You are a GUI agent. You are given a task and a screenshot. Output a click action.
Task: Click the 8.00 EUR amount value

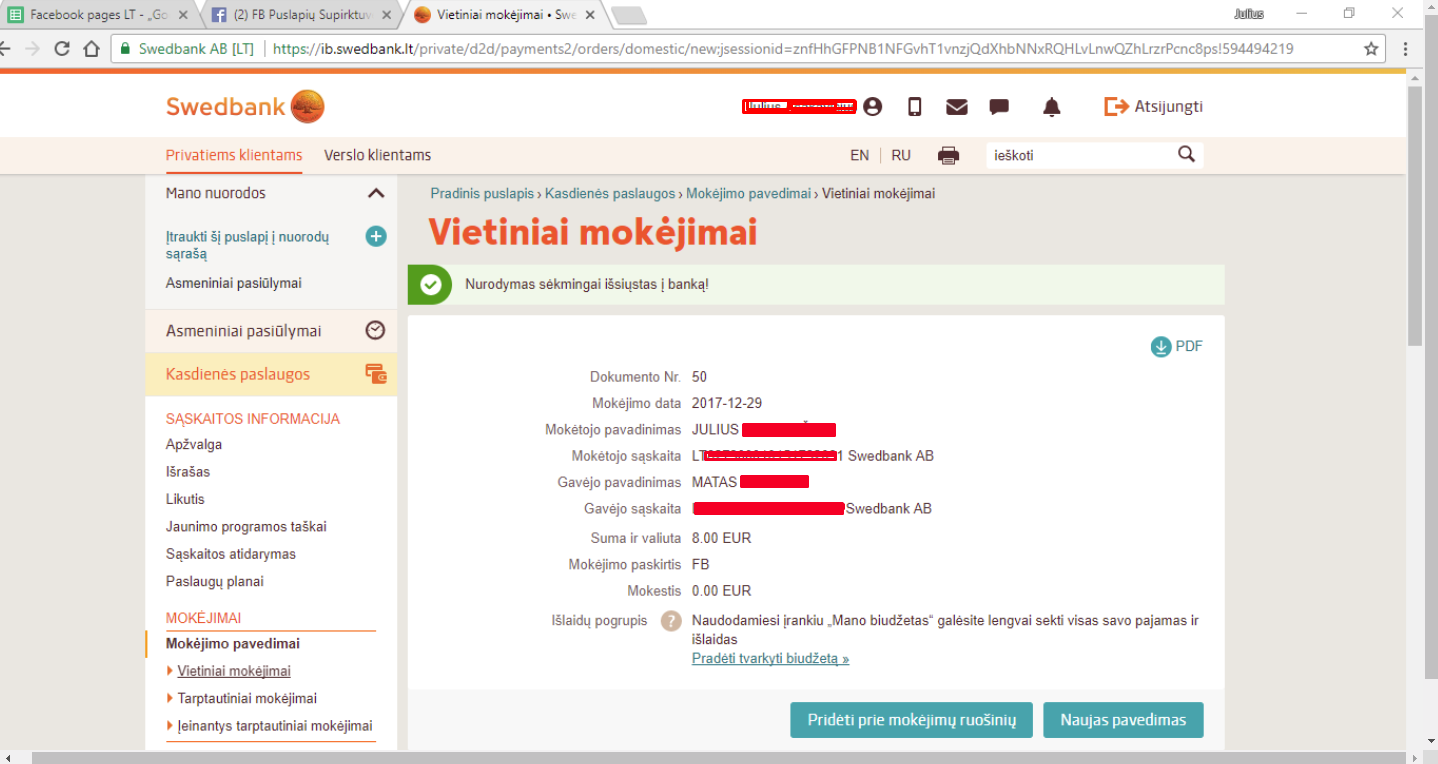[x=721, y=537]
